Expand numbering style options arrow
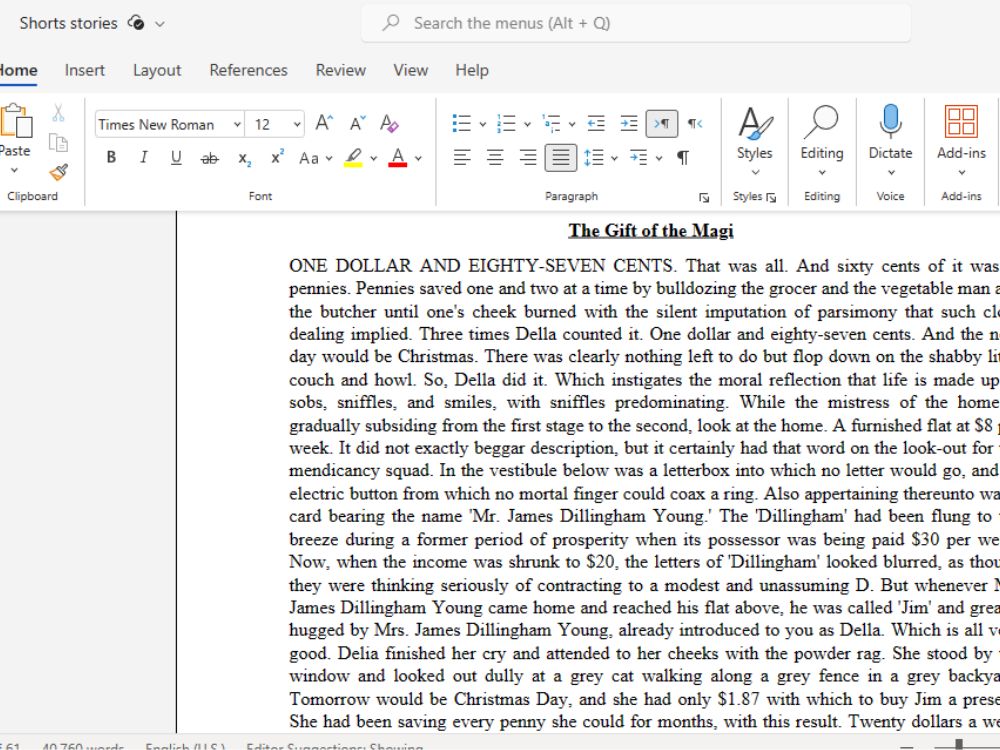Screen dimensions: 1000x750 click(527, 124)
